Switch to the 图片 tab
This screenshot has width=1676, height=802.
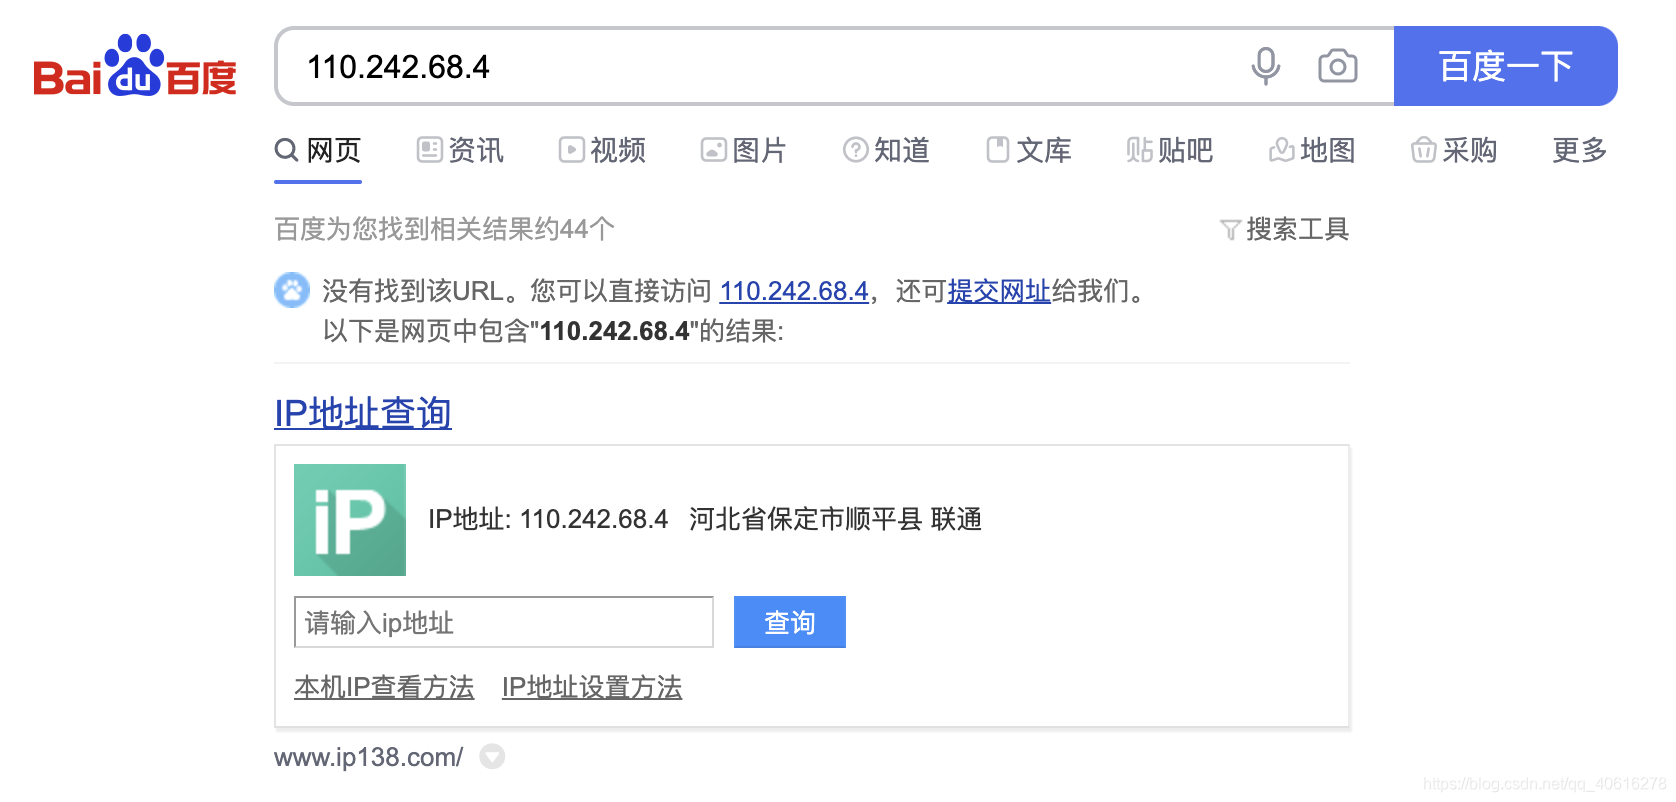pos(744,150)
